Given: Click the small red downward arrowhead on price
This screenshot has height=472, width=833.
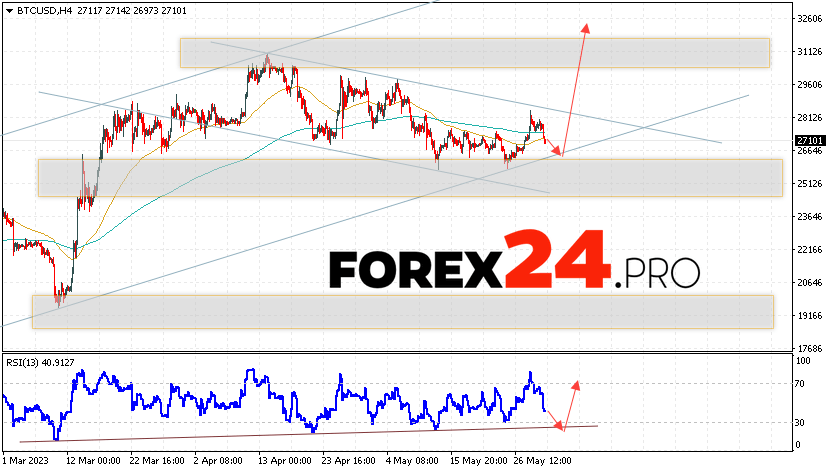Looking at the screenshot, I should (559, 153).
